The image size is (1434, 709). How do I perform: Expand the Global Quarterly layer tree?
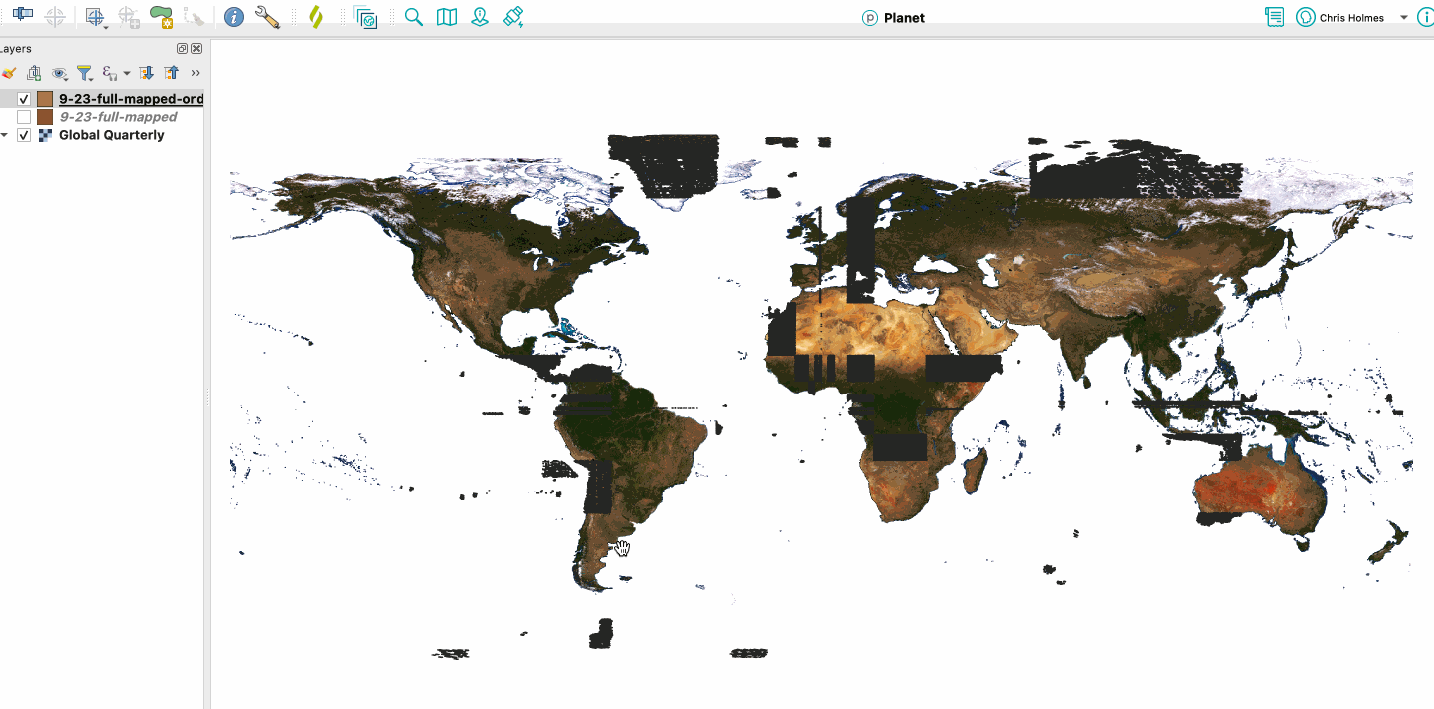(5, 135)
